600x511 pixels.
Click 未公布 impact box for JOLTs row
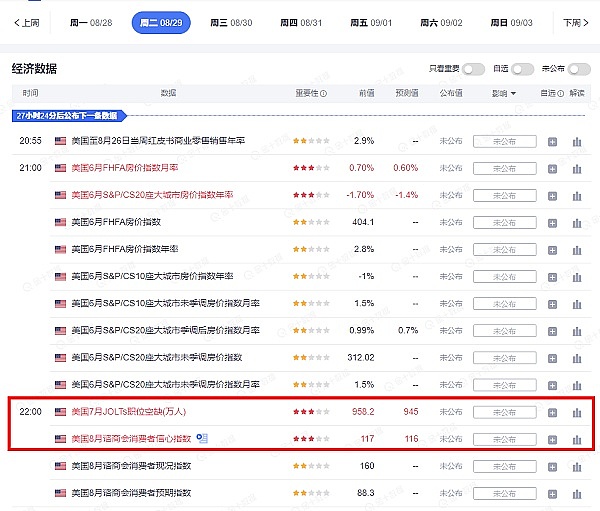[504, 411]
